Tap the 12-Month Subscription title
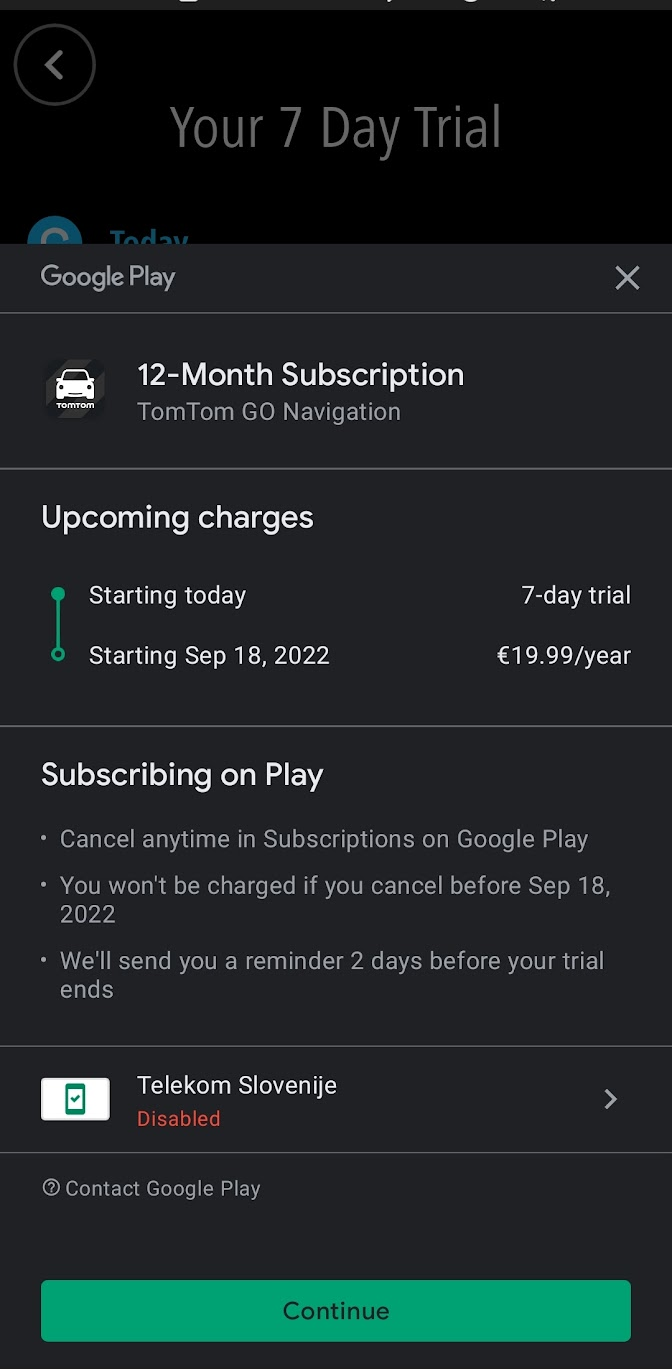Screen dimensions: 672x1369 (x=300, y=375)
